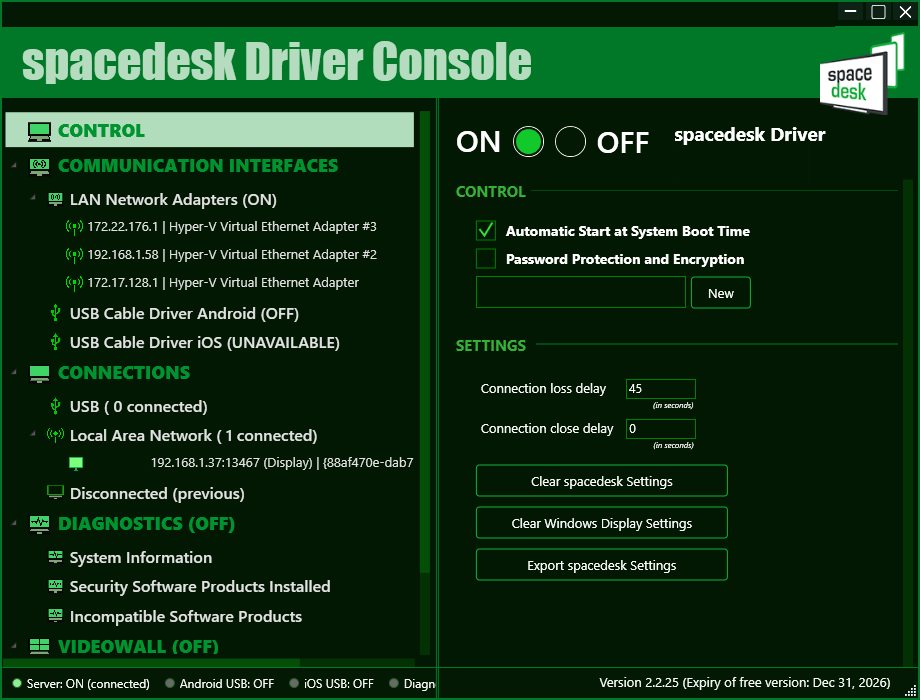
Task: Click Version 2.2.25 status text
Action: point(745,682)
